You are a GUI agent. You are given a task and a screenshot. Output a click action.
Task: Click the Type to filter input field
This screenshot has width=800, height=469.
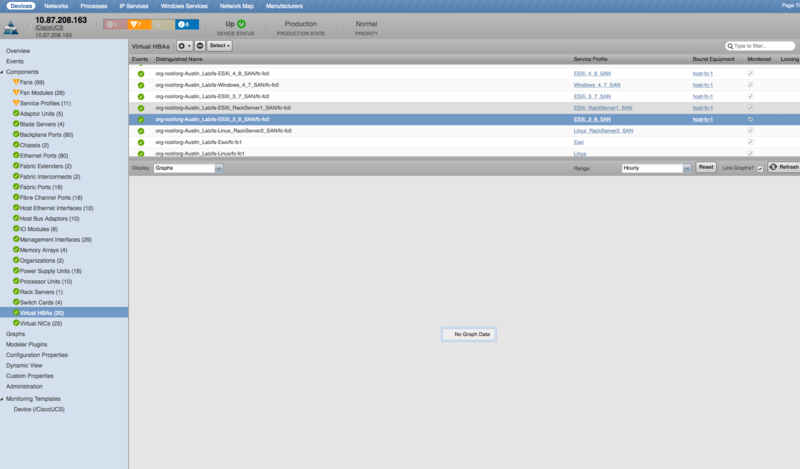[760, 46]
